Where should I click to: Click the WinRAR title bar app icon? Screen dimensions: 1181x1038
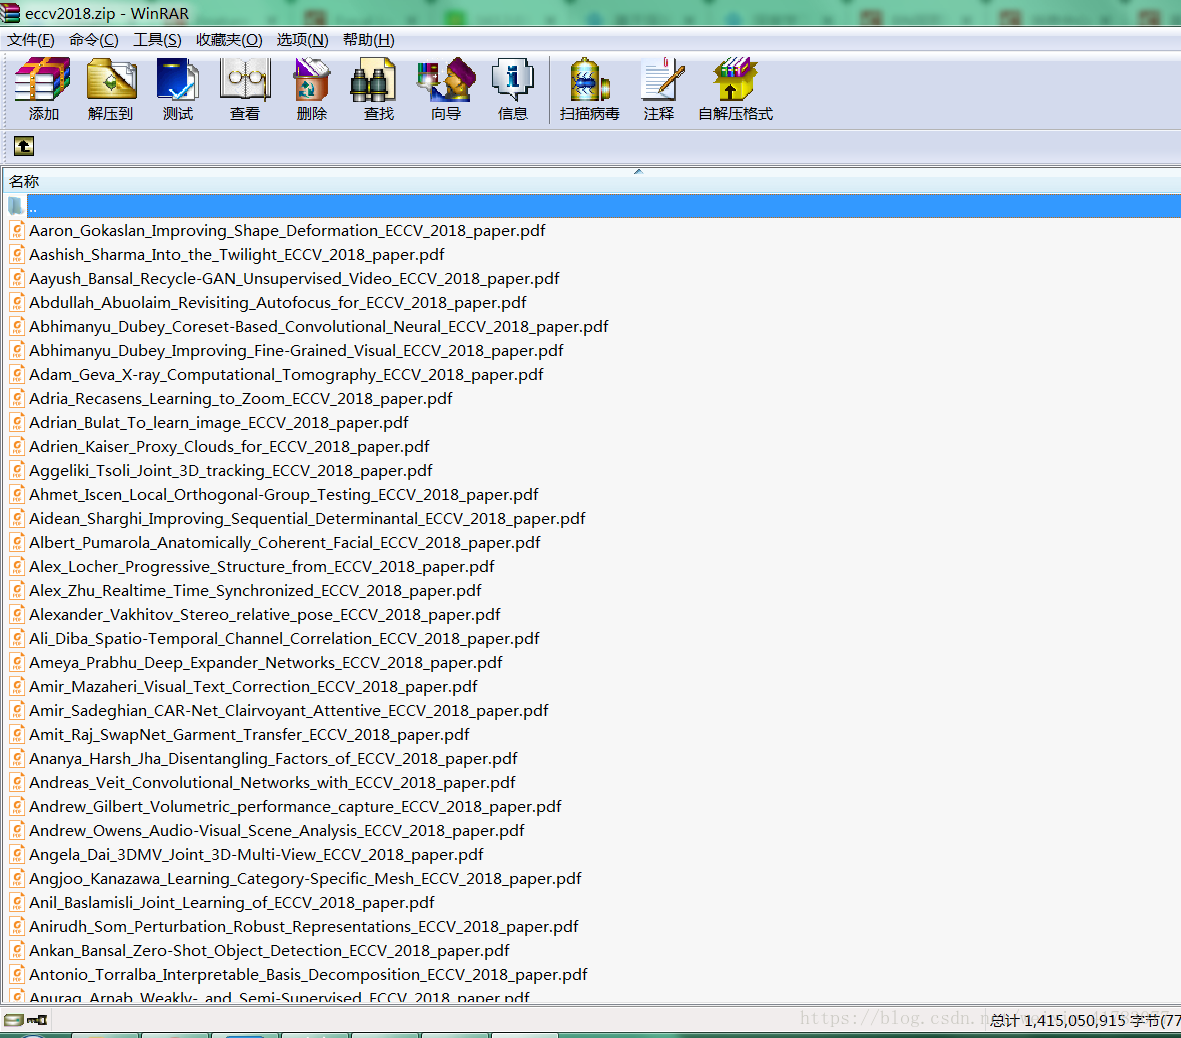click(11, 12)
